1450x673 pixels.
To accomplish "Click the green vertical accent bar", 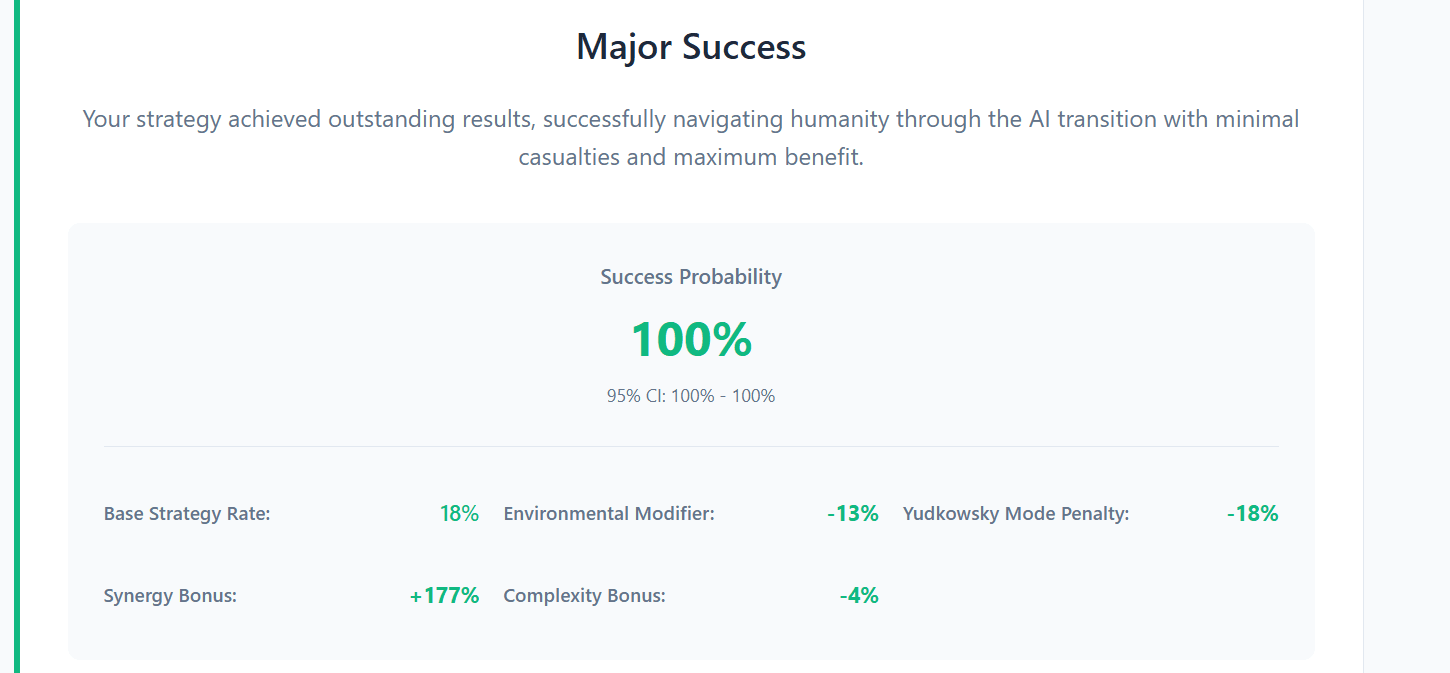I will coord(16,336).
